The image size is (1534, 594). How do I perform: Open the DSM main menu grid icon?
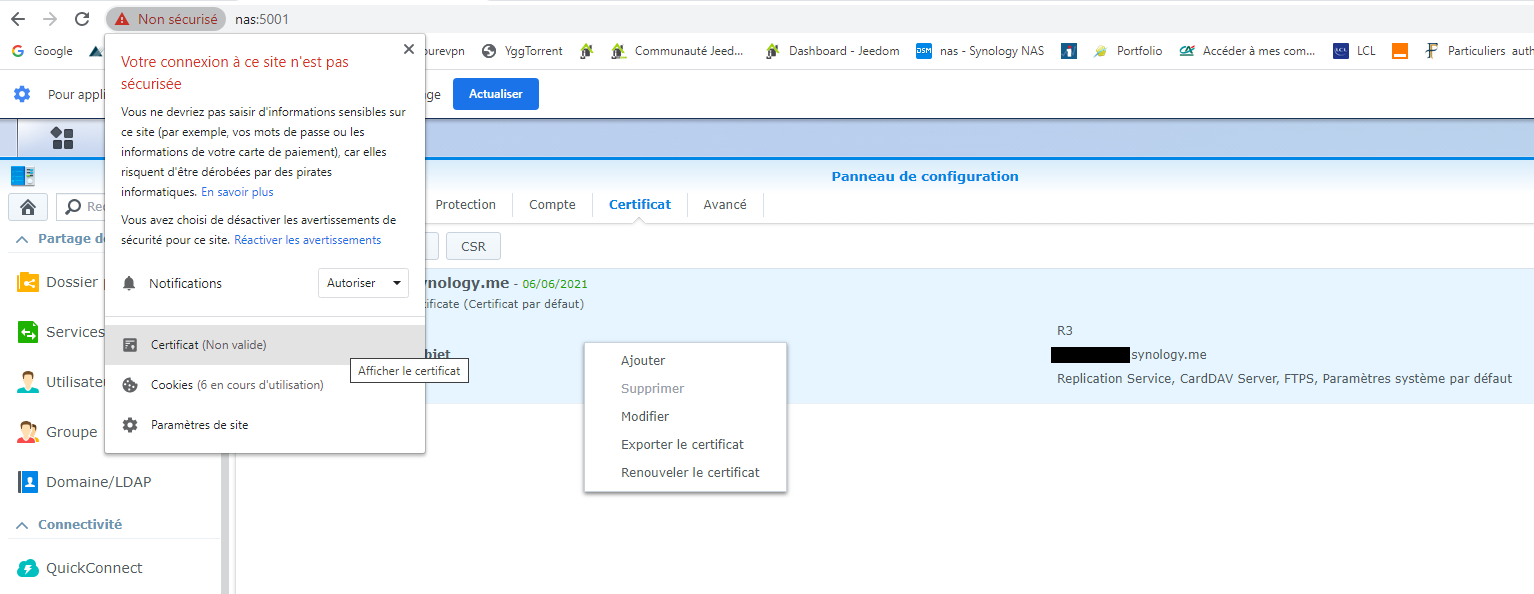62,138
